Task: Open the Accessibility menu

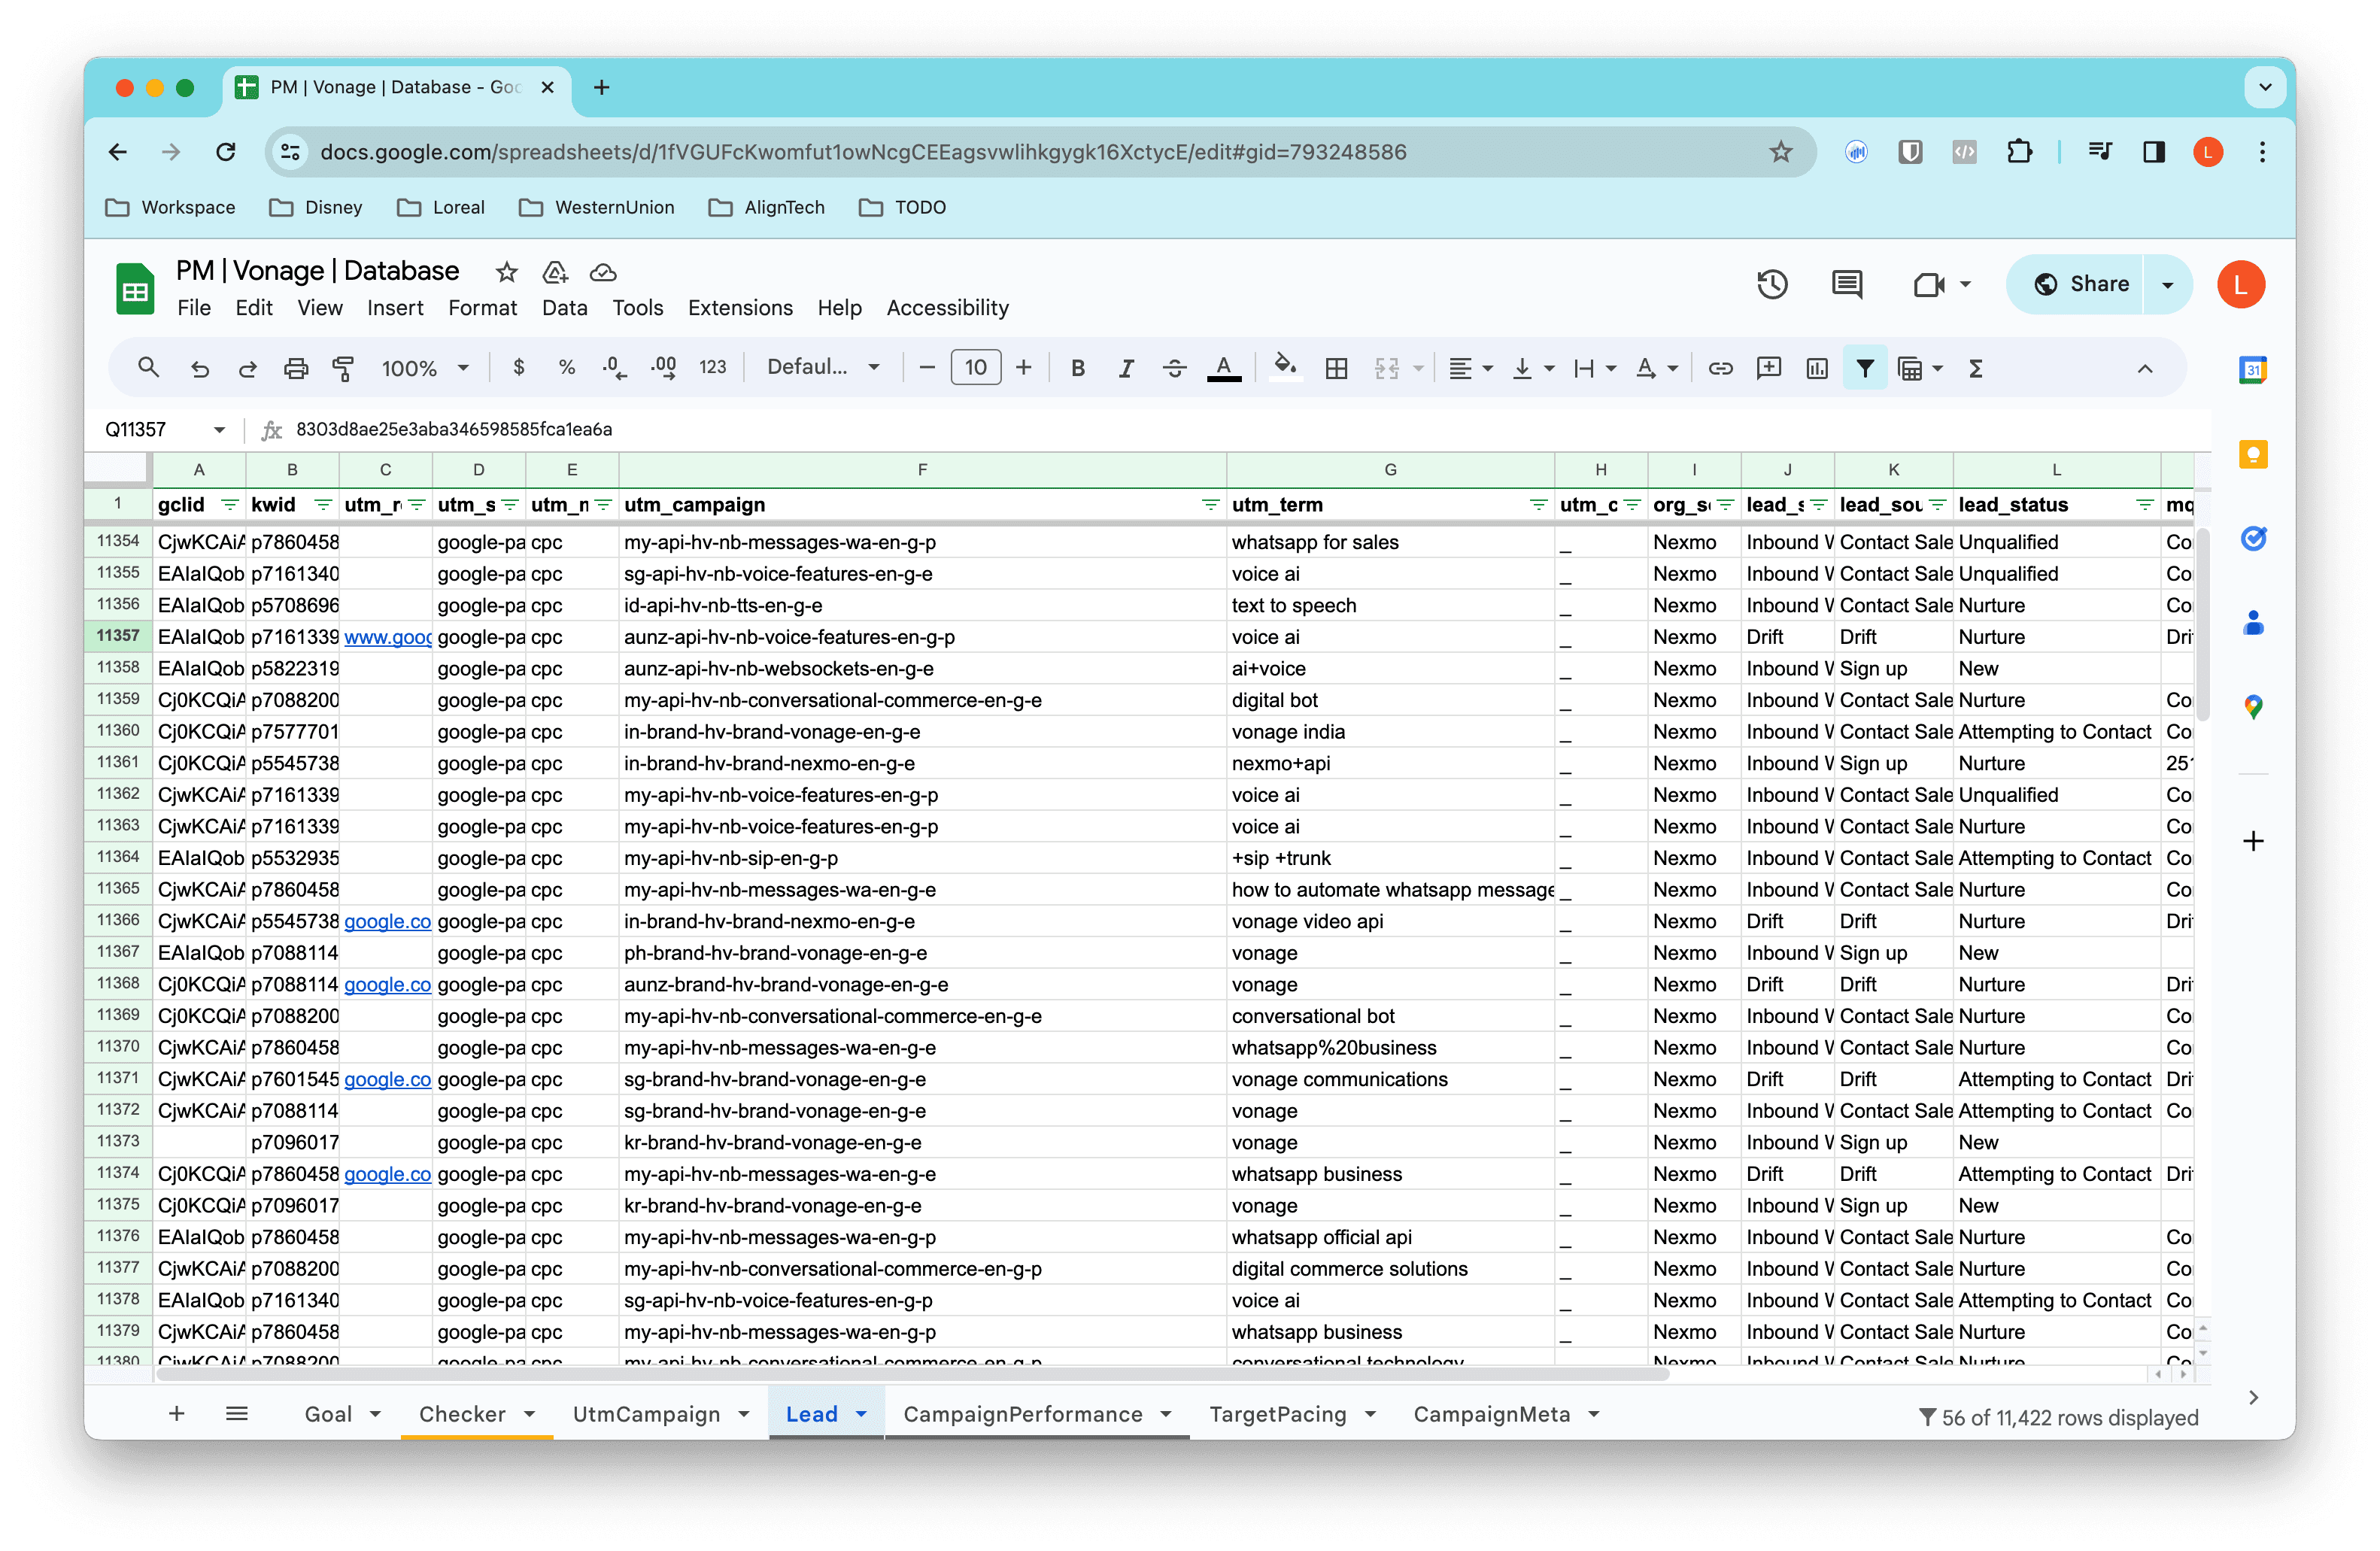Action: pos(947,308)
